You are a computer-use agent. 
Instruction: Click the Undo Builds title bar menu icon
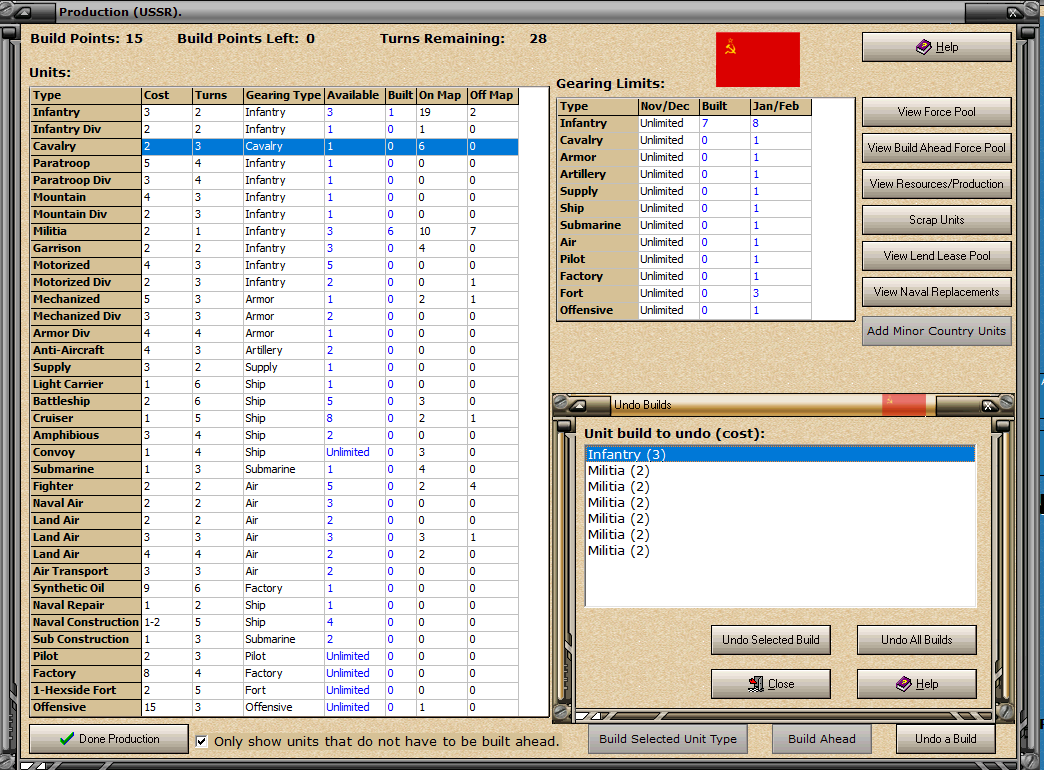pos(577,405)
